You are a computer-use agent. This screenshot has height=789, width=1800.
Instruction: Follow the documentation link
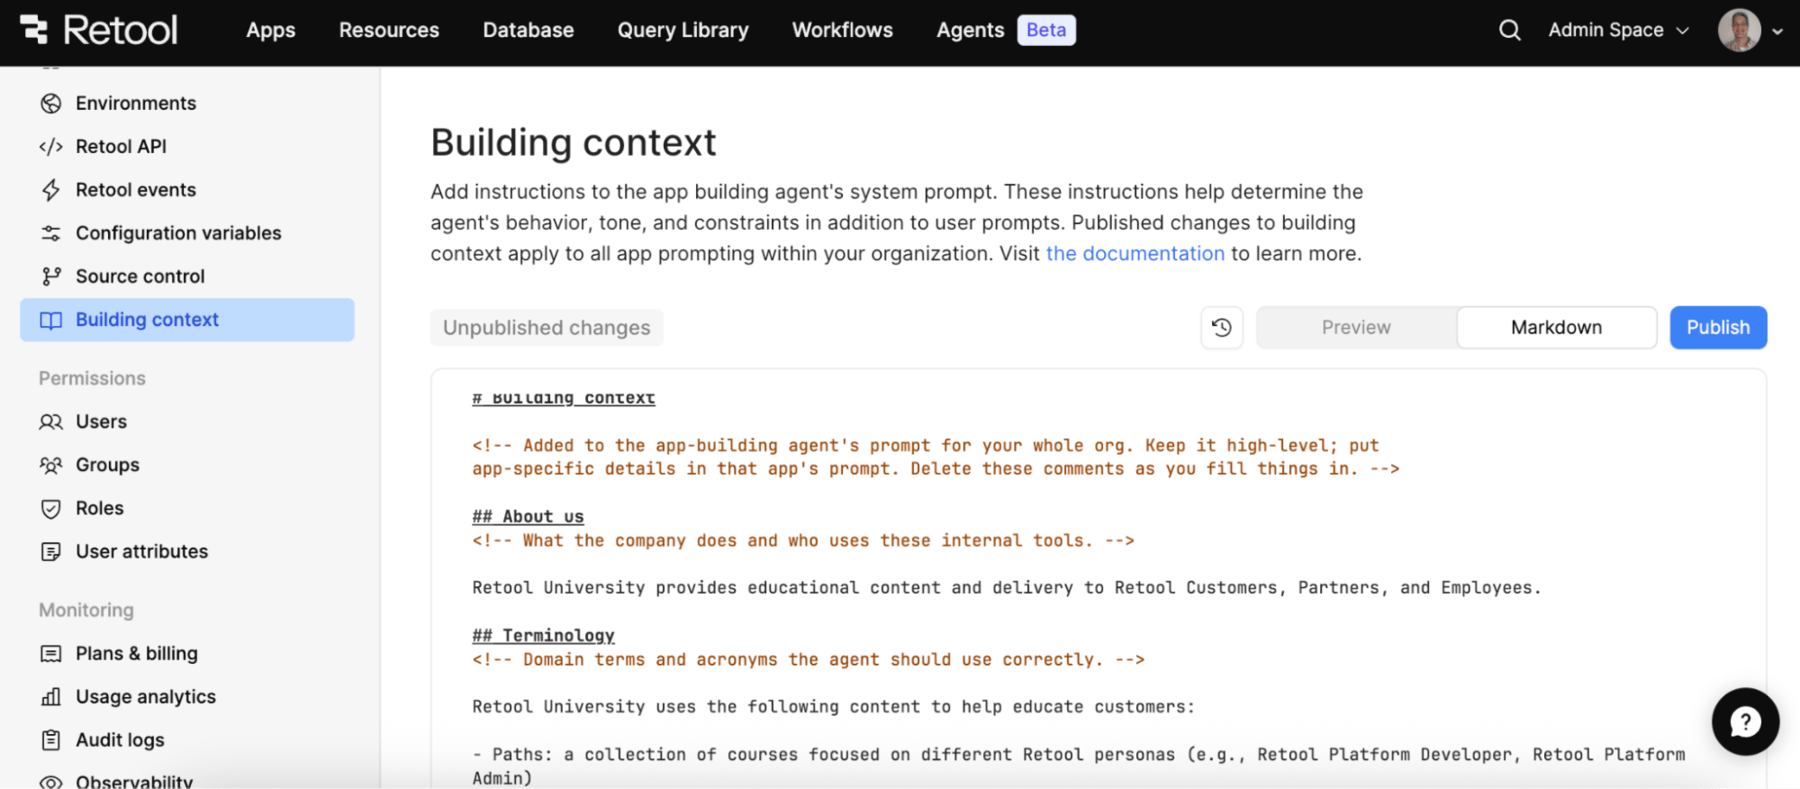click(1135, 254)
